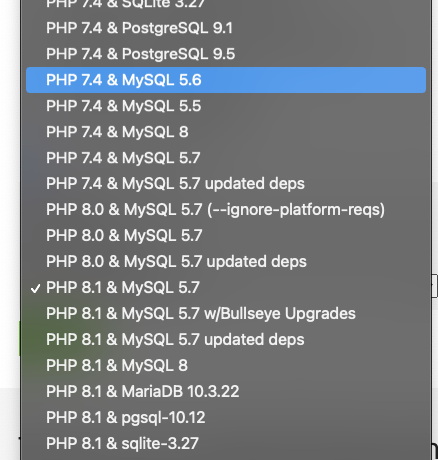Choose plain PHP 8.0 & MySQL 5.7
Viewport: 438px width, 460px height.
[226, 236]
